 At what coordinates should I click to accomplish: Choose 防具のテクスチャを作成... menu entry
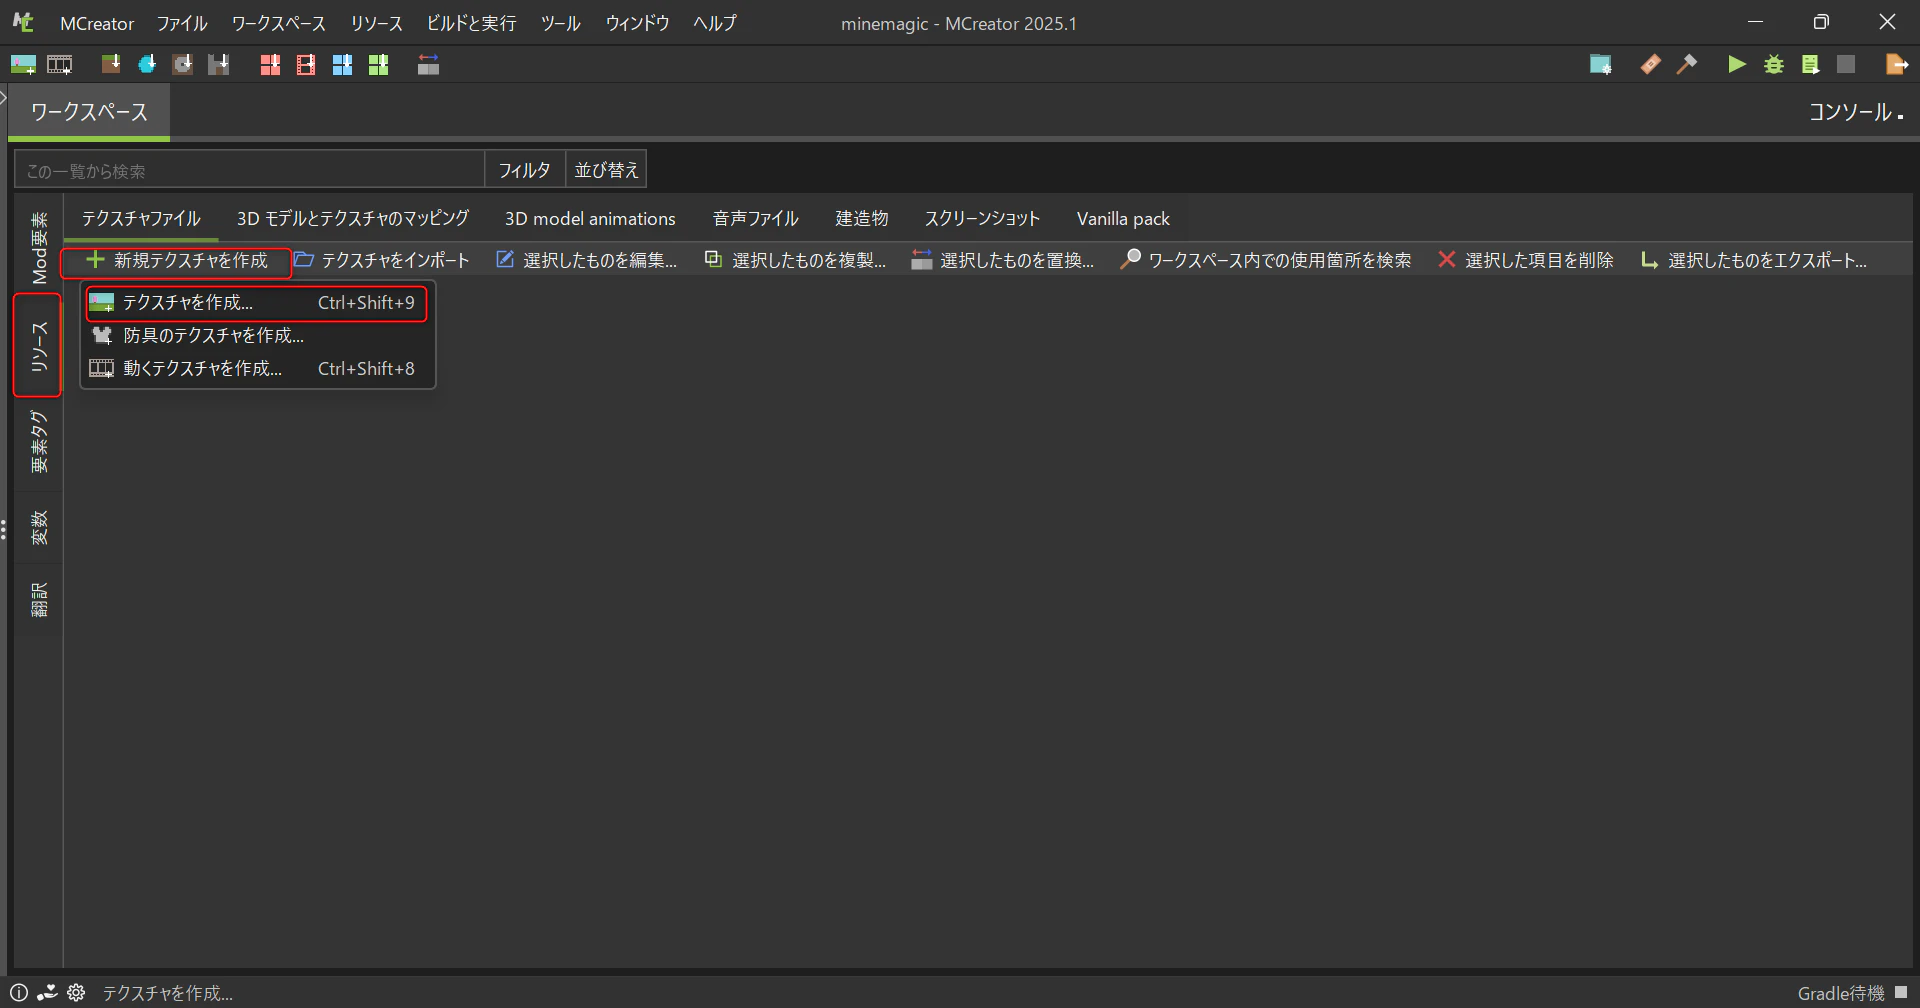[x=257, y=336]
